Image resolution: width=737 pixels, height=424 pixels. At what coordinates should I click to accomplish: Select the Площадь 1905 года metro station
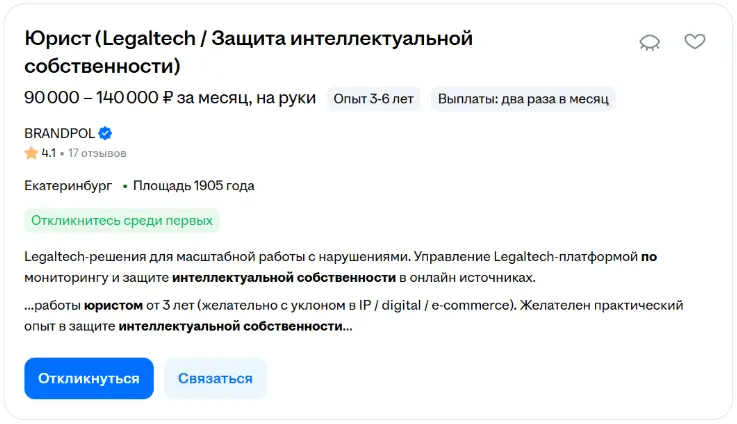(194, 186)
